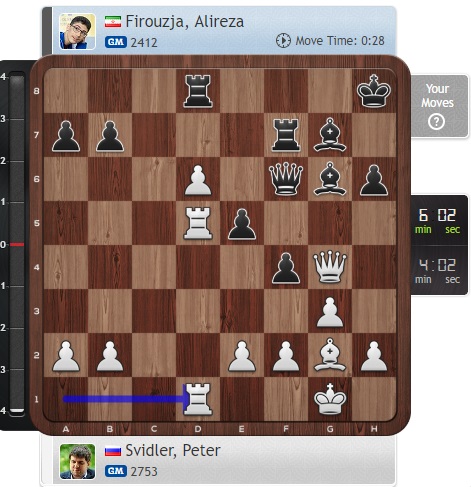
Task: Open Peter Svidler's profile photo
Action: tap(77, 461)
